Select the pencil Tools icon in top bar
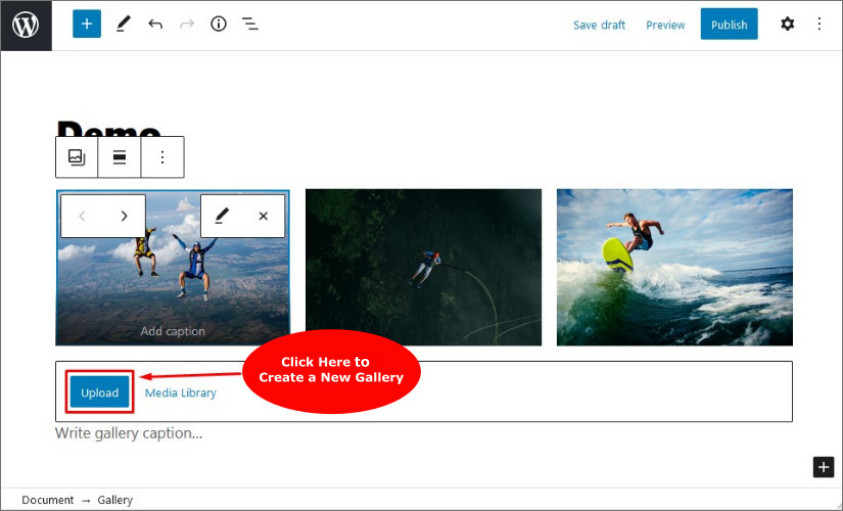This screenshot has height=511, width=843. pos(122,24)
